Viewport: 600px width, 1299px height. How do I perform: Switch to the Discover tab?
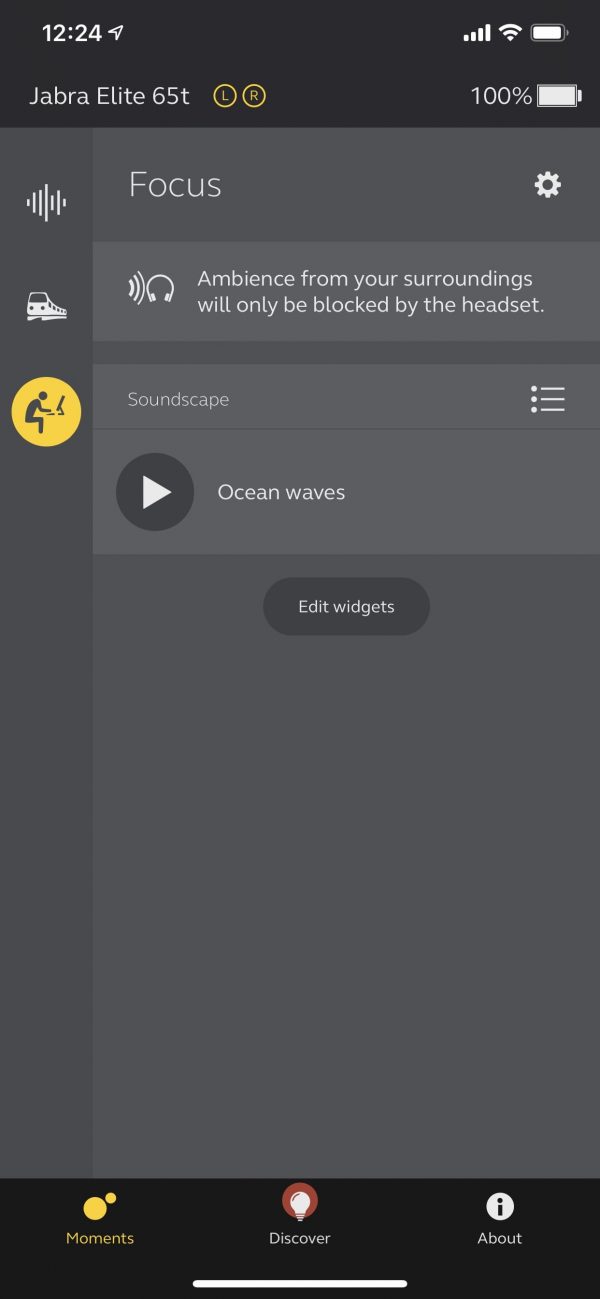(299, 1215)
